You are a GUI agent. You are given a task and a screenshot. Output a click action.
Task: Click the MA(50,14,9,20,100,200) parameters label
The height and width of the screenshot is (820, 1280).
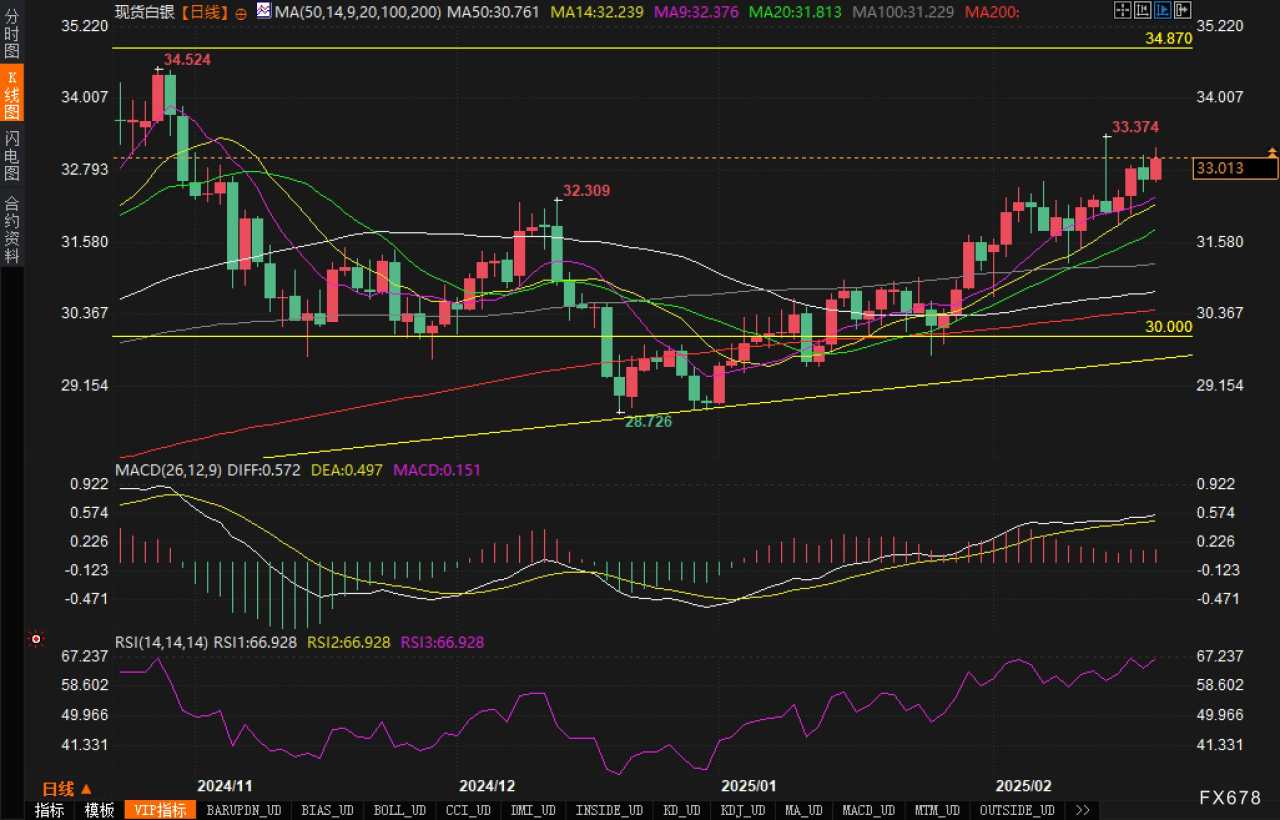tap(358, 12)
